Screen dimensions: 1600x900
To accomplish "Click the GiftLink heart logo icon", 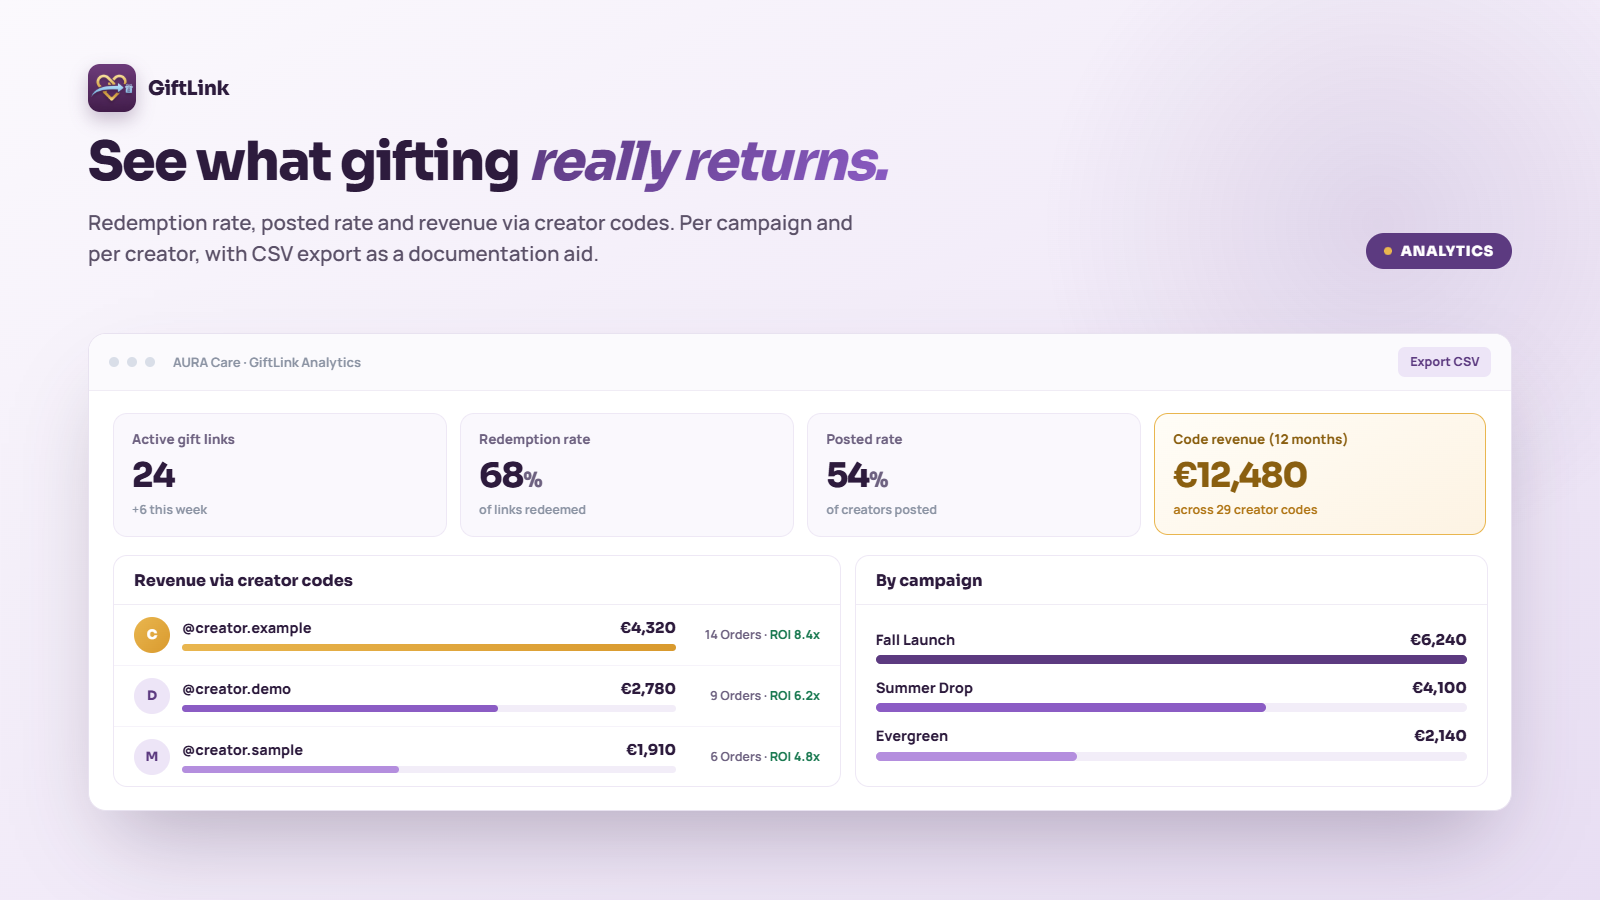I will pyautogui.click(x=112, y=88).
